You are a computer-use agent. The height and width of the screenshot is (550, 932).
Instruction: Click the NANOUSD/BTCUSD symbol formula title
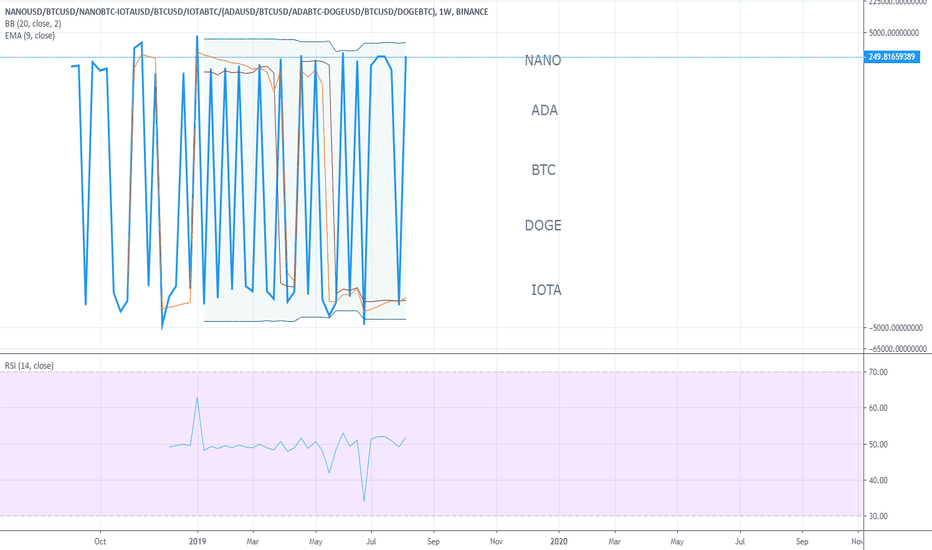(246, 12)
